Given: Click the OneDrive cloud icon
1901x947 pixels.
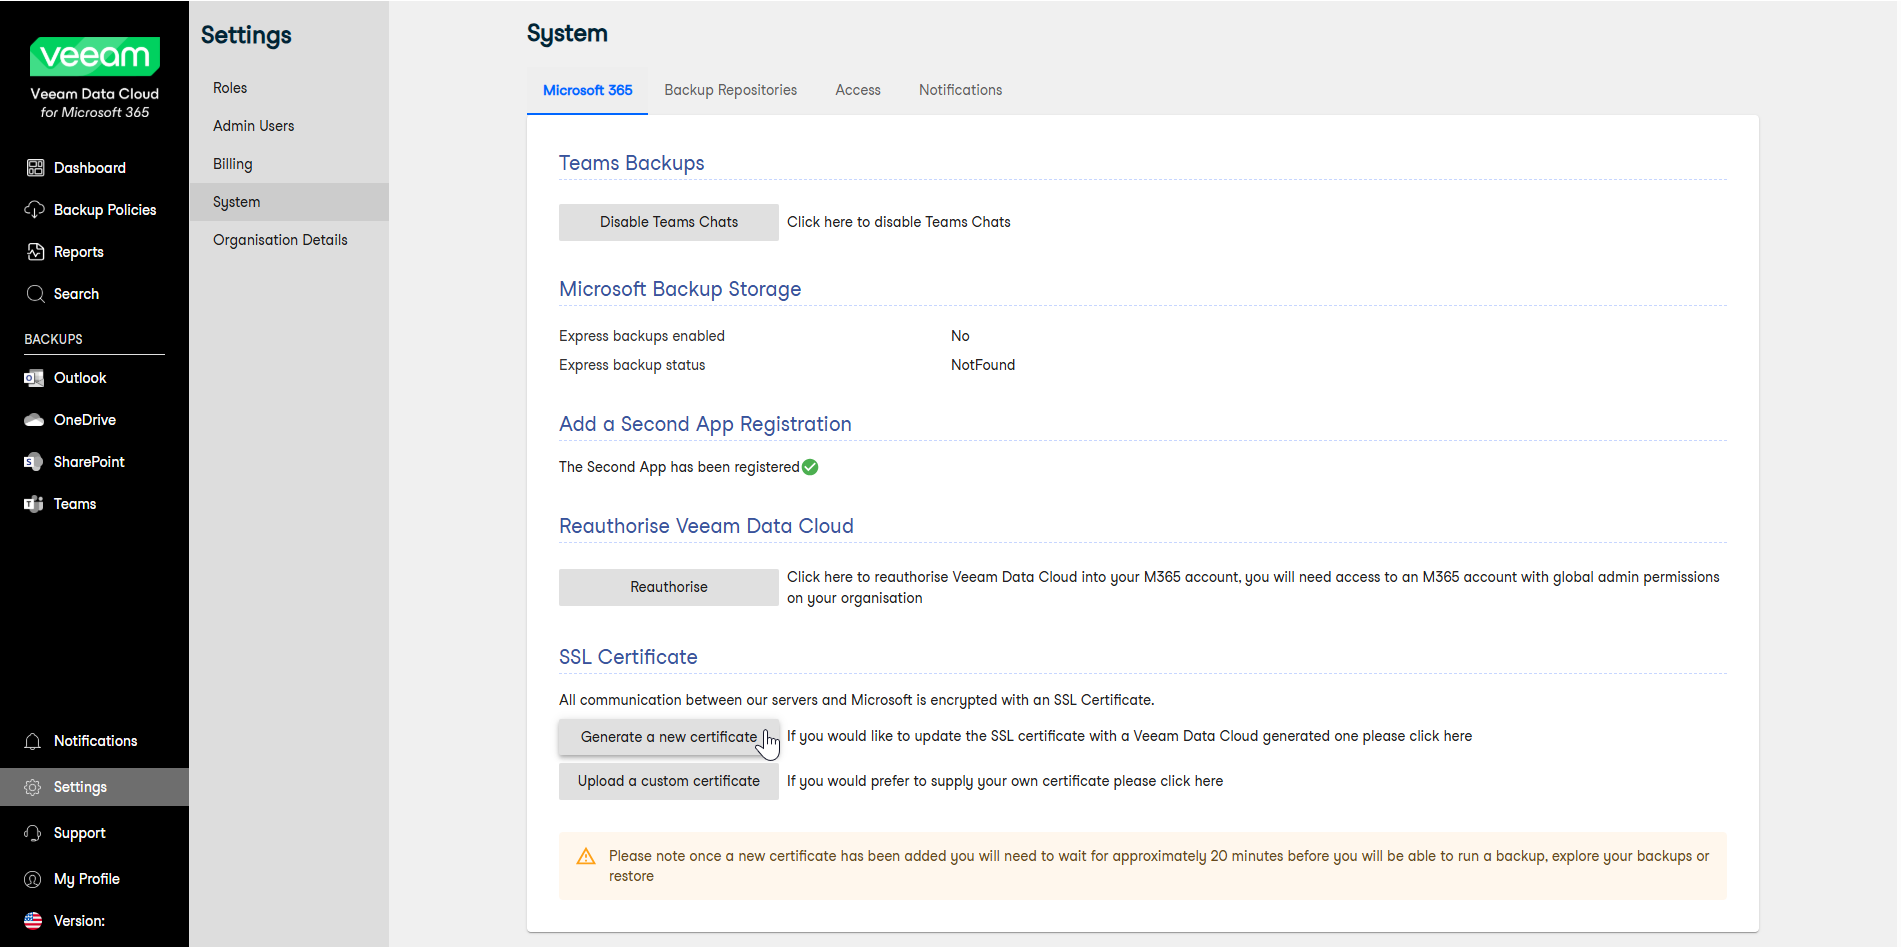Looking at the screenshot, I should 34,420.
